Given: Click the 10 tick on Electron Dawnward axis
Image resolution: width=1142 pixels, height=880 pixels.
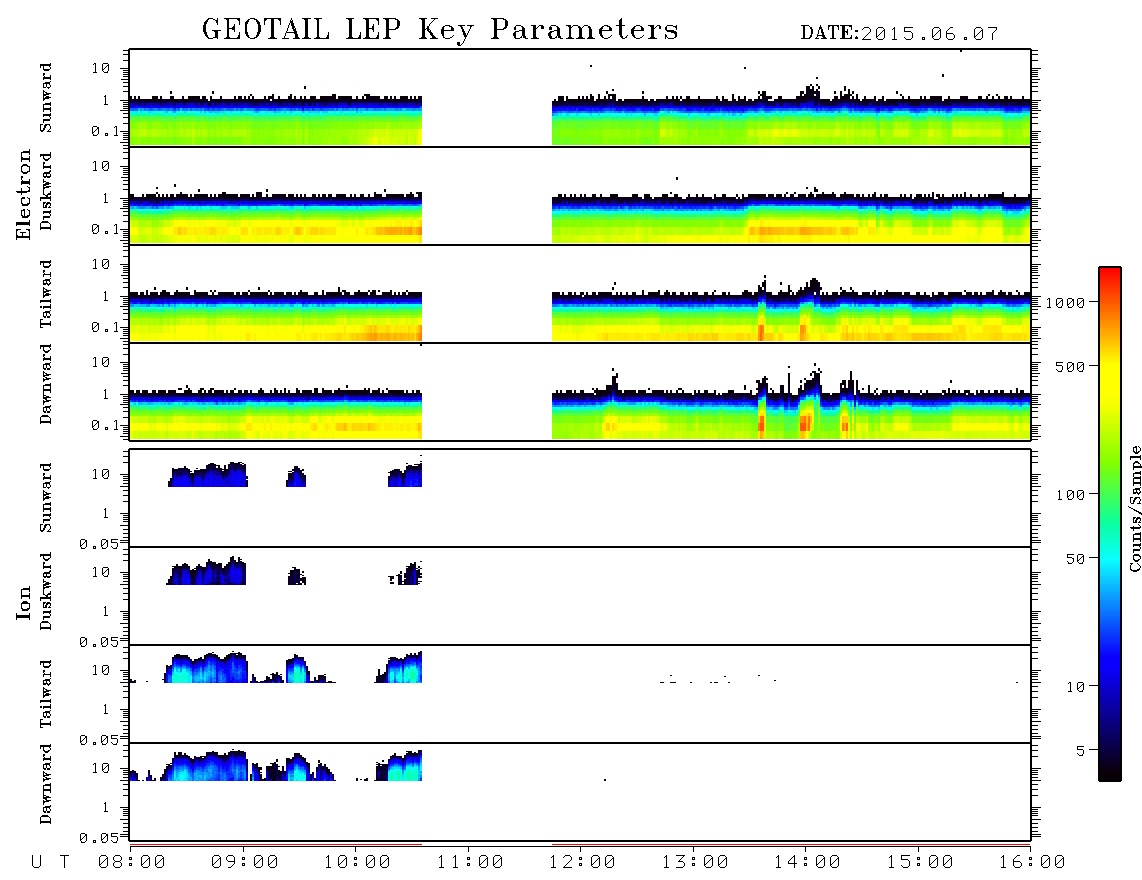Looking at the screenshot, I should click(101, 362).
